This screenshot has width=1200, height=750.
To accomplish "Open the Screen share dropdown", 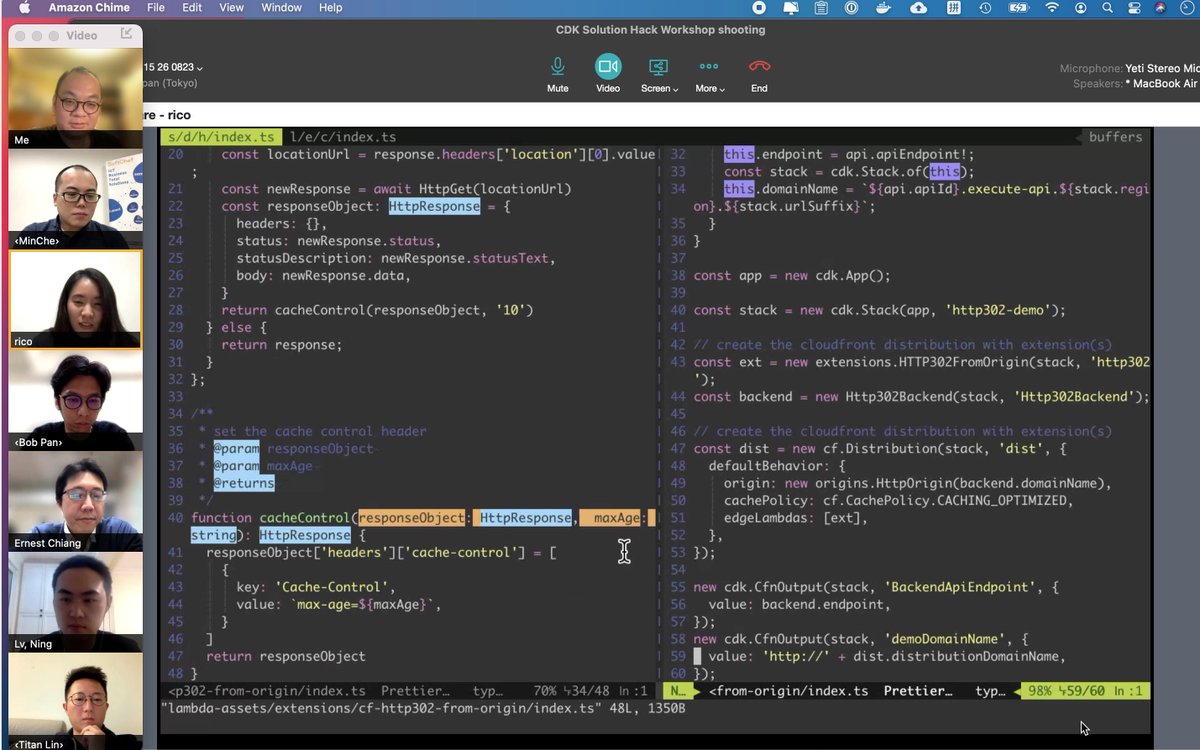I will pos(659,74).
